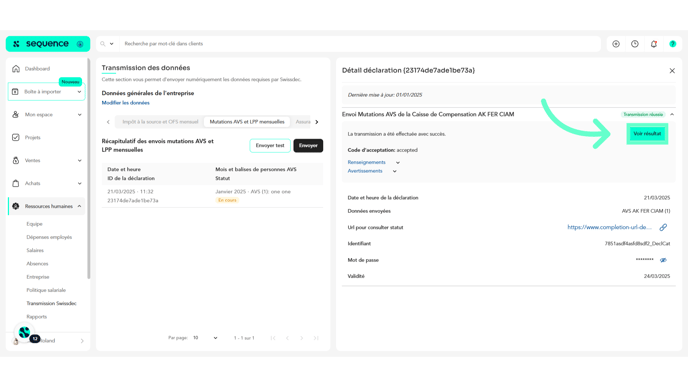Click the Ventes icon in sidebar
The height and width of the screenshot is (387, 688).
pos(16,161)
